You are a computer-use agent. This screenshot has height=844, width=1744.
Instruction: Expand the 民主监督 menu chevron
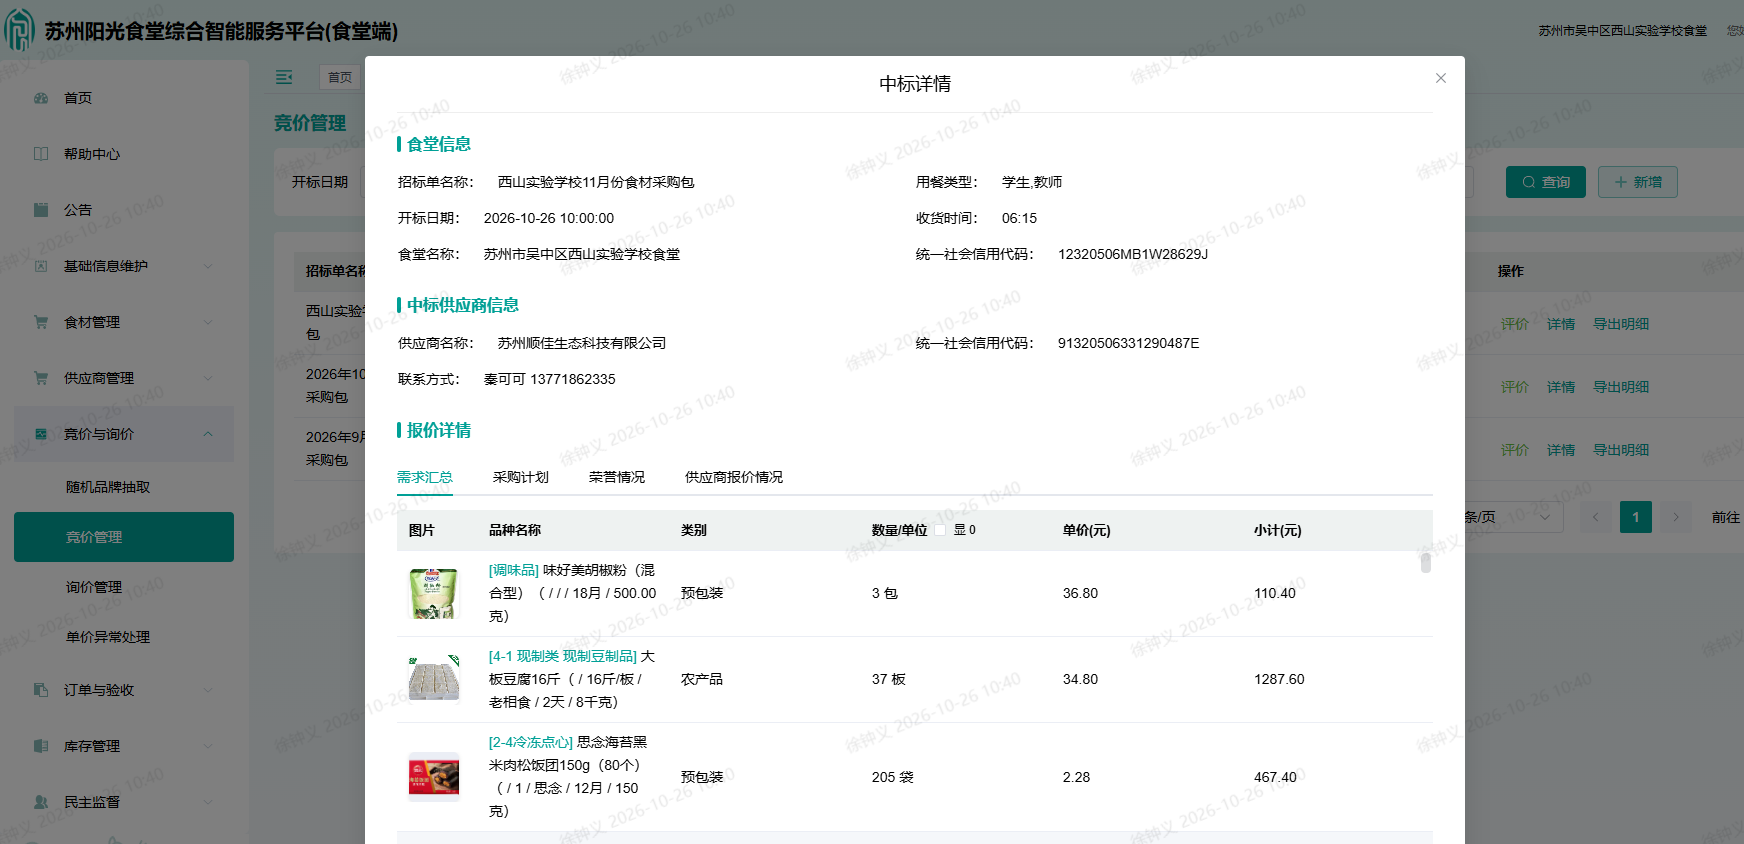pos(208,802)
